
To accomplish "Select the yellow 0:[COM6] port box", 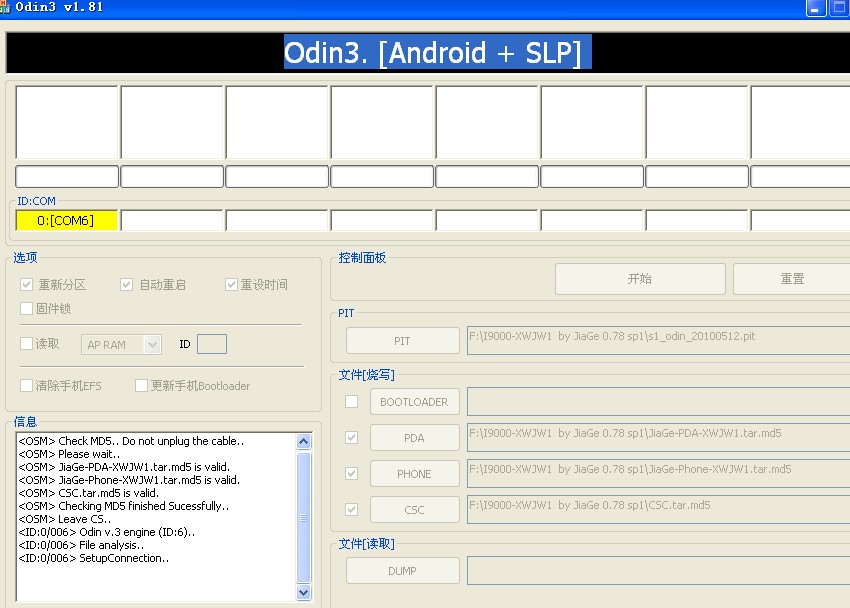I will pos(66,221).
